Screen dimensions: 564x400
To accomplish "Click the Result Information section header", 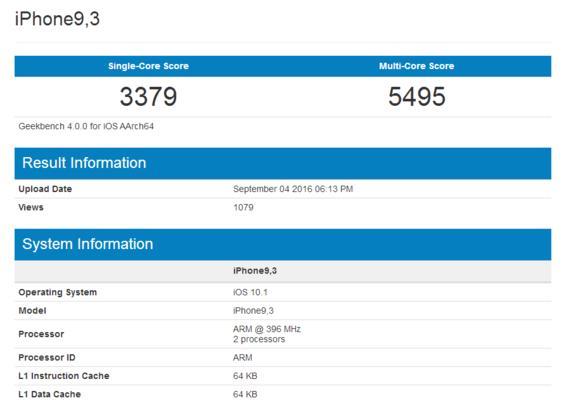I will tap(283, 163).
